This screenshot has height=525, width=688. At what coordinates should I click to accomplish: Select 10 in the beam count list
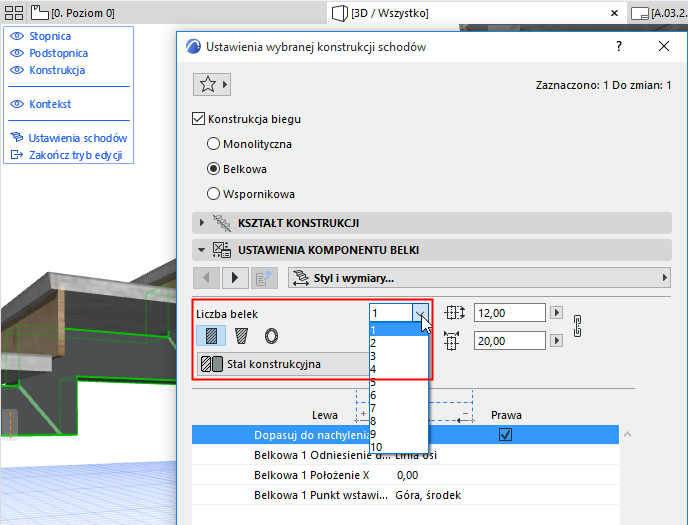(x=398, y=447)
